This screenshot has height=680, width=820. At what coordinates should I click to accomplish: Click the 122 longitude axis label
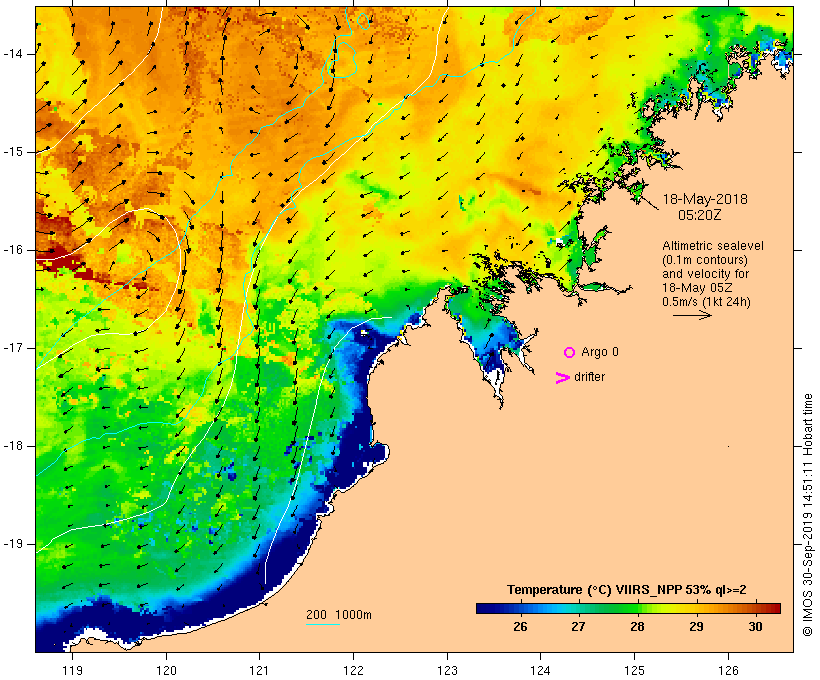(x=354, y=670)
